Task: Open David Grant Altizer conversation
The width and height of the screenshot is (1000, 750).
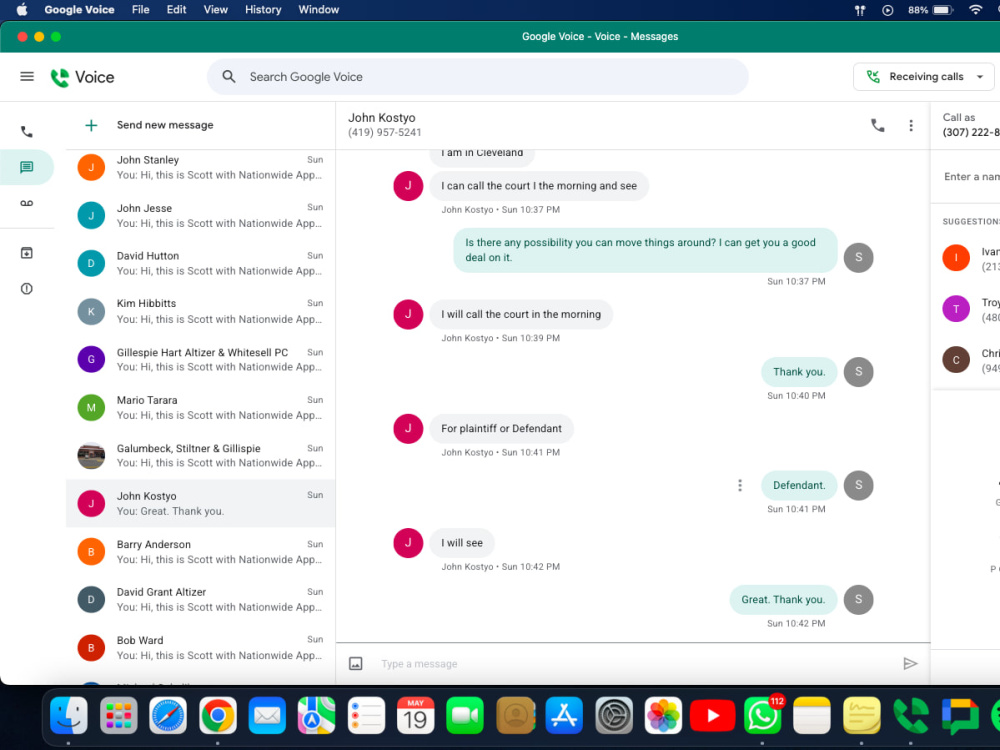Action: pos(200,599)
